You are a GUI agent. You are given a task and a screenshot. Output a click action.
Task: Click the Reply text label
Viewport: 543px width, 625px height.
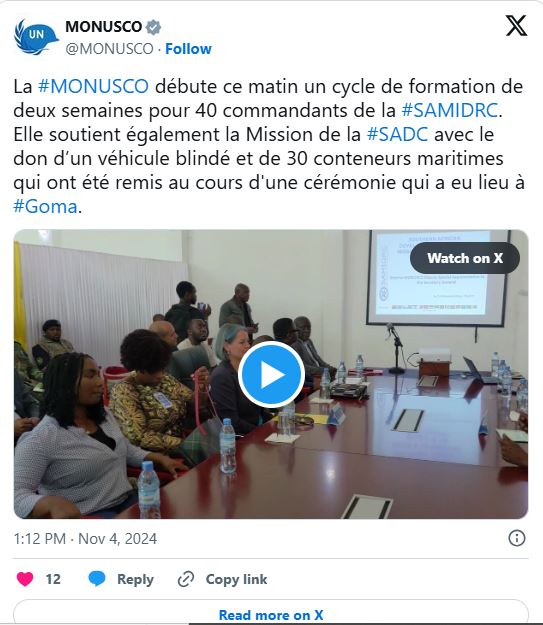[x=135, y=579]
